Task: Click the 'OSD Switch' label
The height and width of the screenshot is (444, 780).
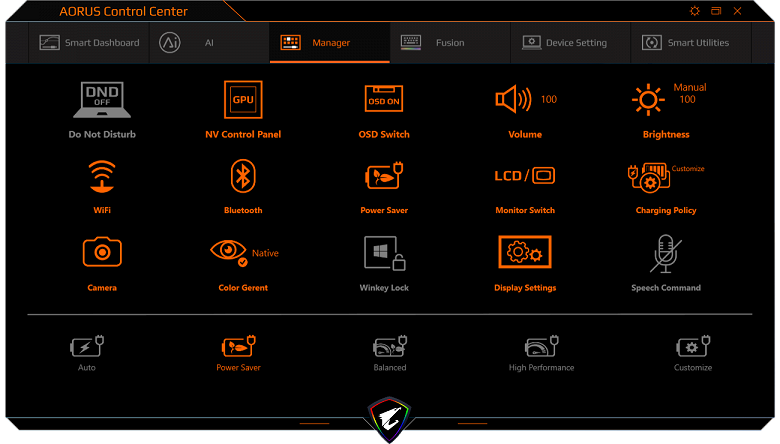Action: (384, 134)
